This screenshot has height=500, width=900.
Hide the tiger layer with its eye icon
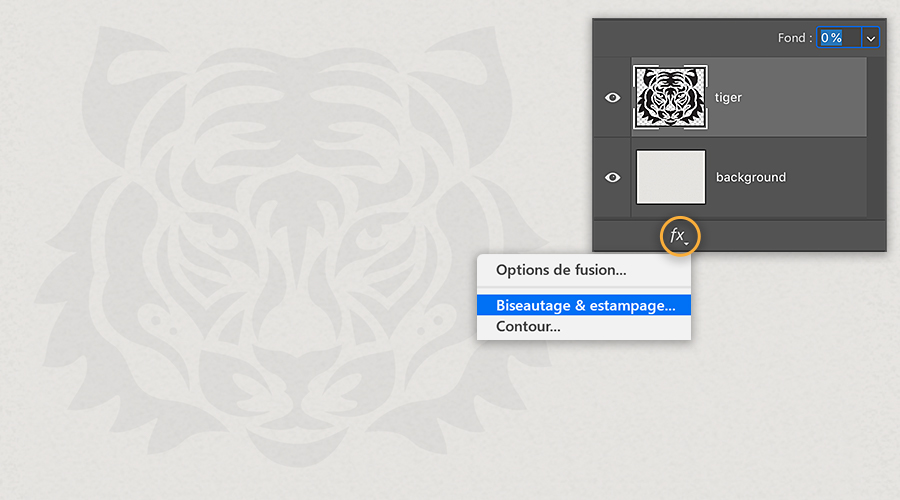click(612, 98)
